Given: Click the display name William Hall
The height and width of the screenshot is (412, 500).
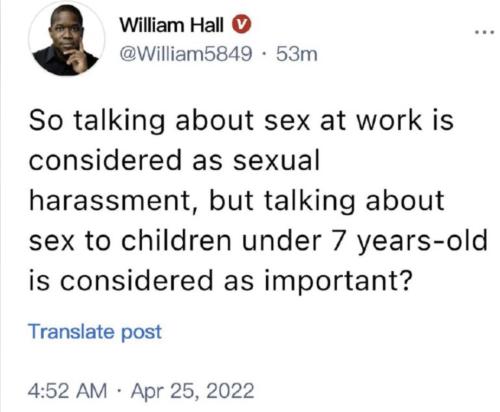Looking at the screenshot, I should tap(172, 25).
